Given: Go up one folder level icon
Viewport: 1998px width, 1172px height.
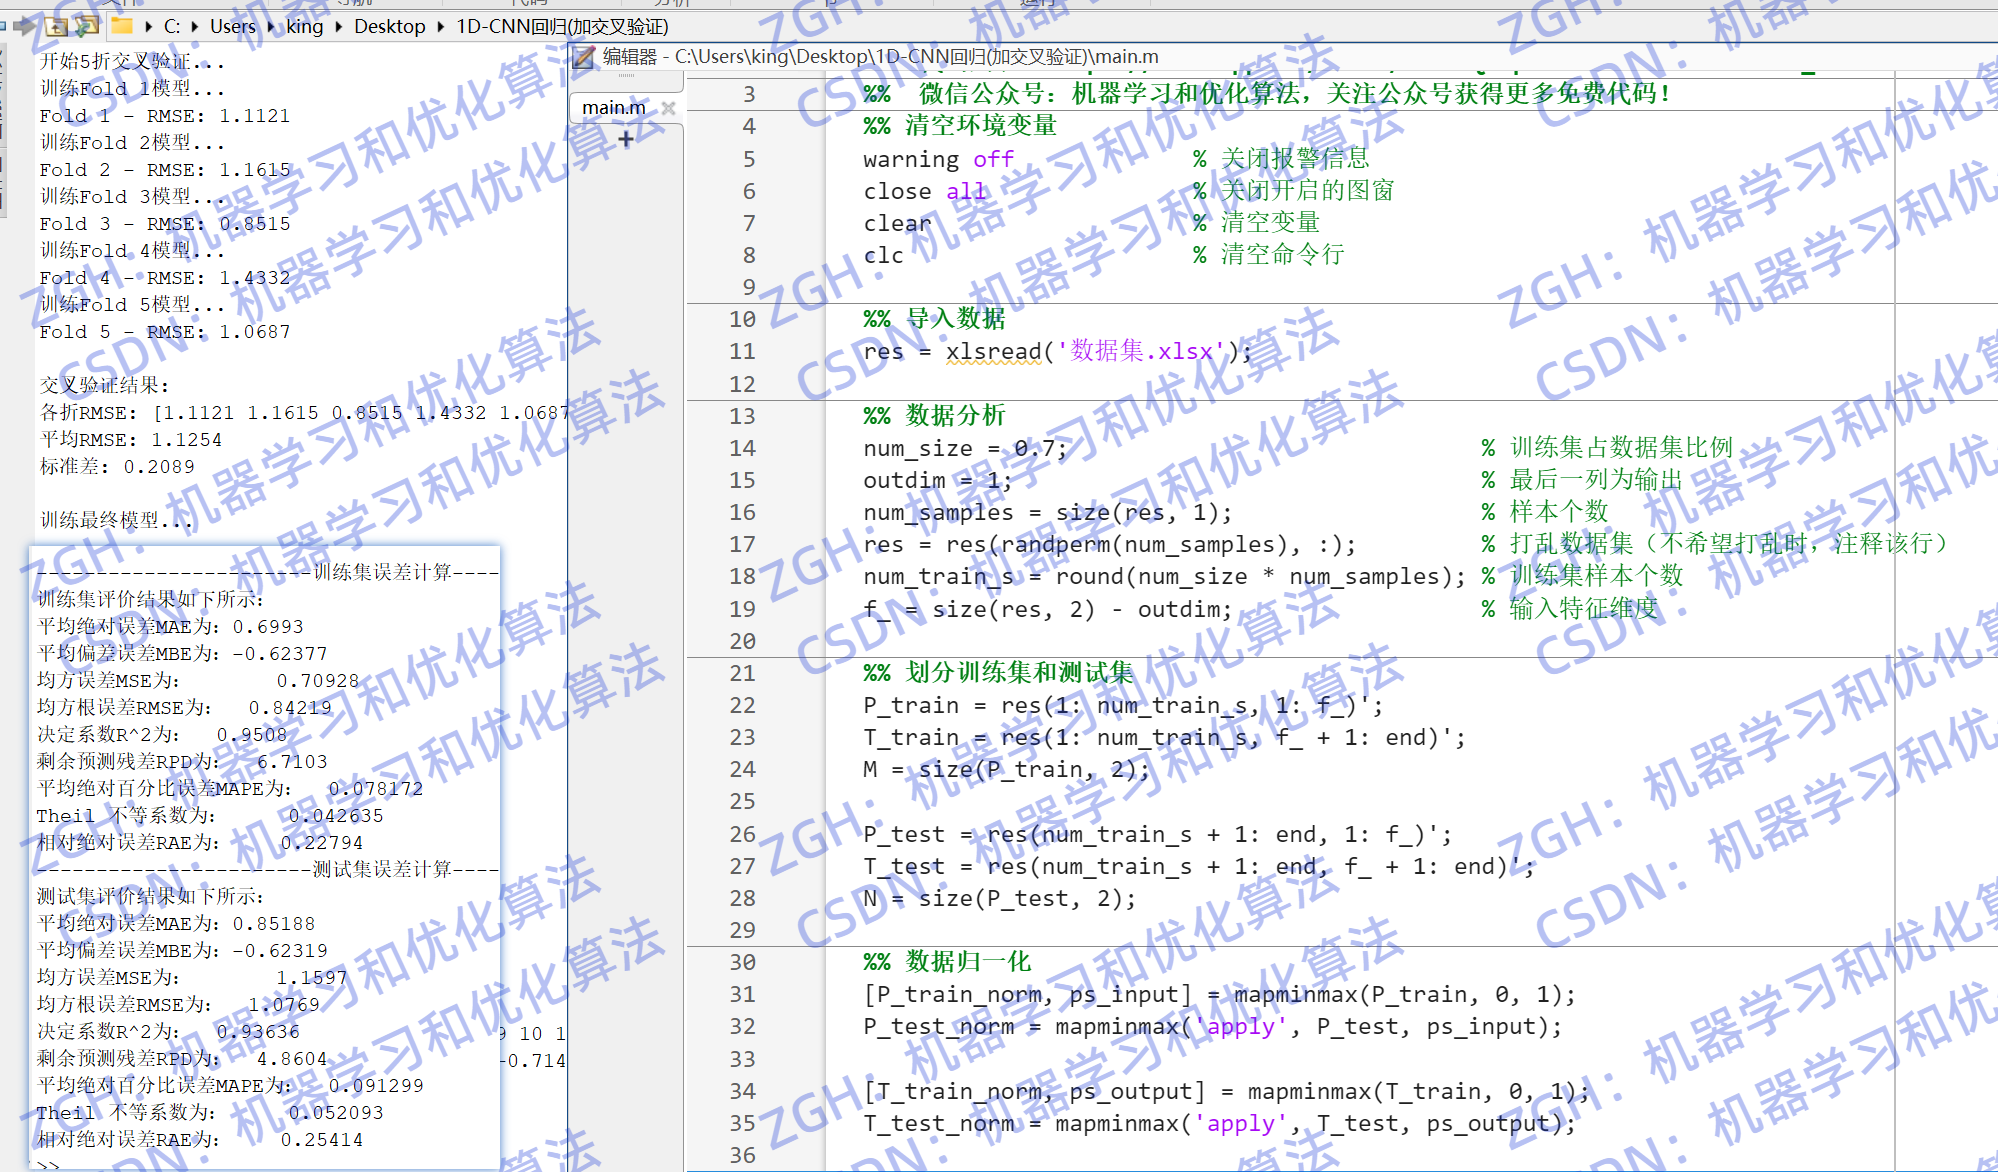Looking at the screenshot, I should coord(57,26).
